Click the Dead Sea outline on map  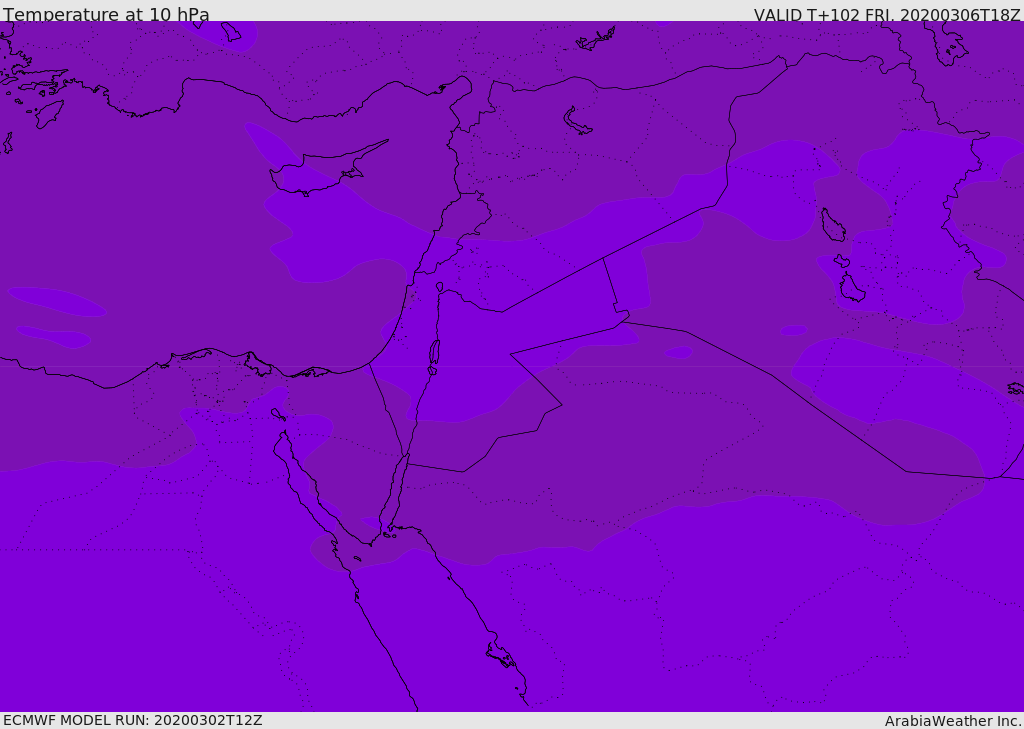click(434, 357)
